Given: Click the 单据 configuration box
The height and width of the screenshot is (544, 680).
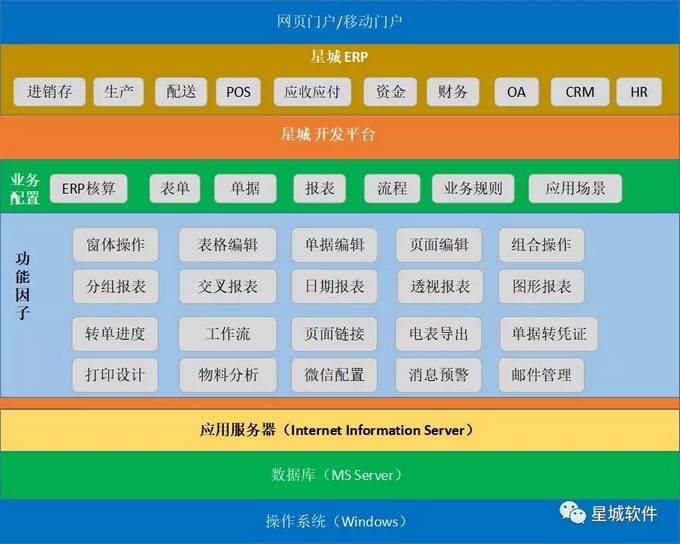Looking at the screenshot, I should (x=245, y=188).
